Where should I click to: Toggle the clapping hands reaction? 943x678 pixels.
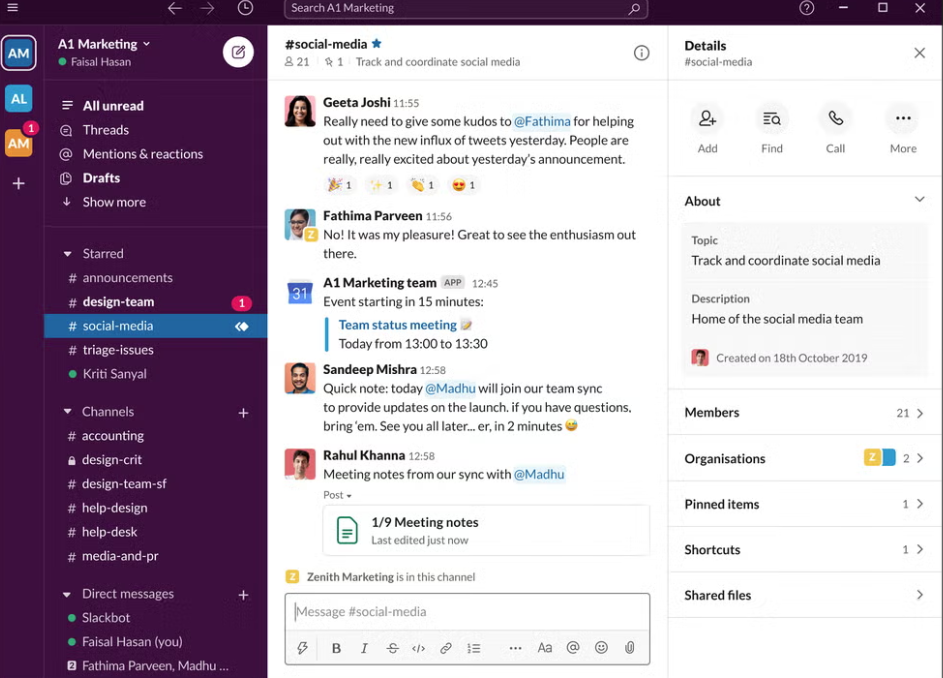point(422,185)
